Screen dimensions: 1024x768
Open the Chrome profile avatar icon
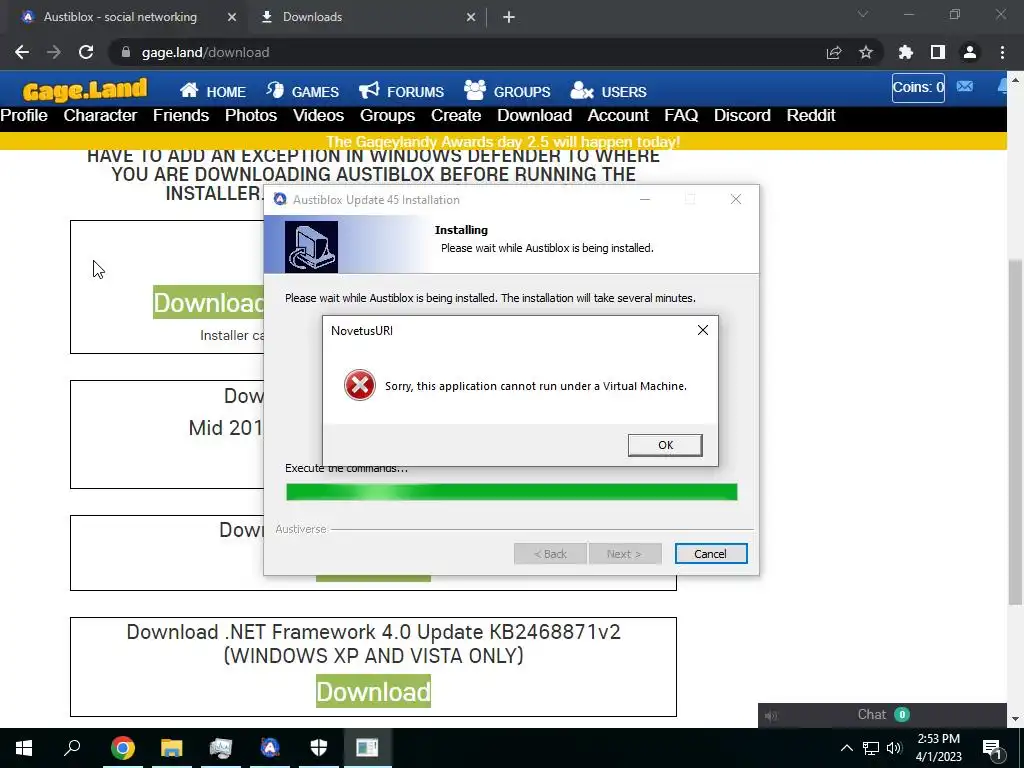click(x=970, y=52)
